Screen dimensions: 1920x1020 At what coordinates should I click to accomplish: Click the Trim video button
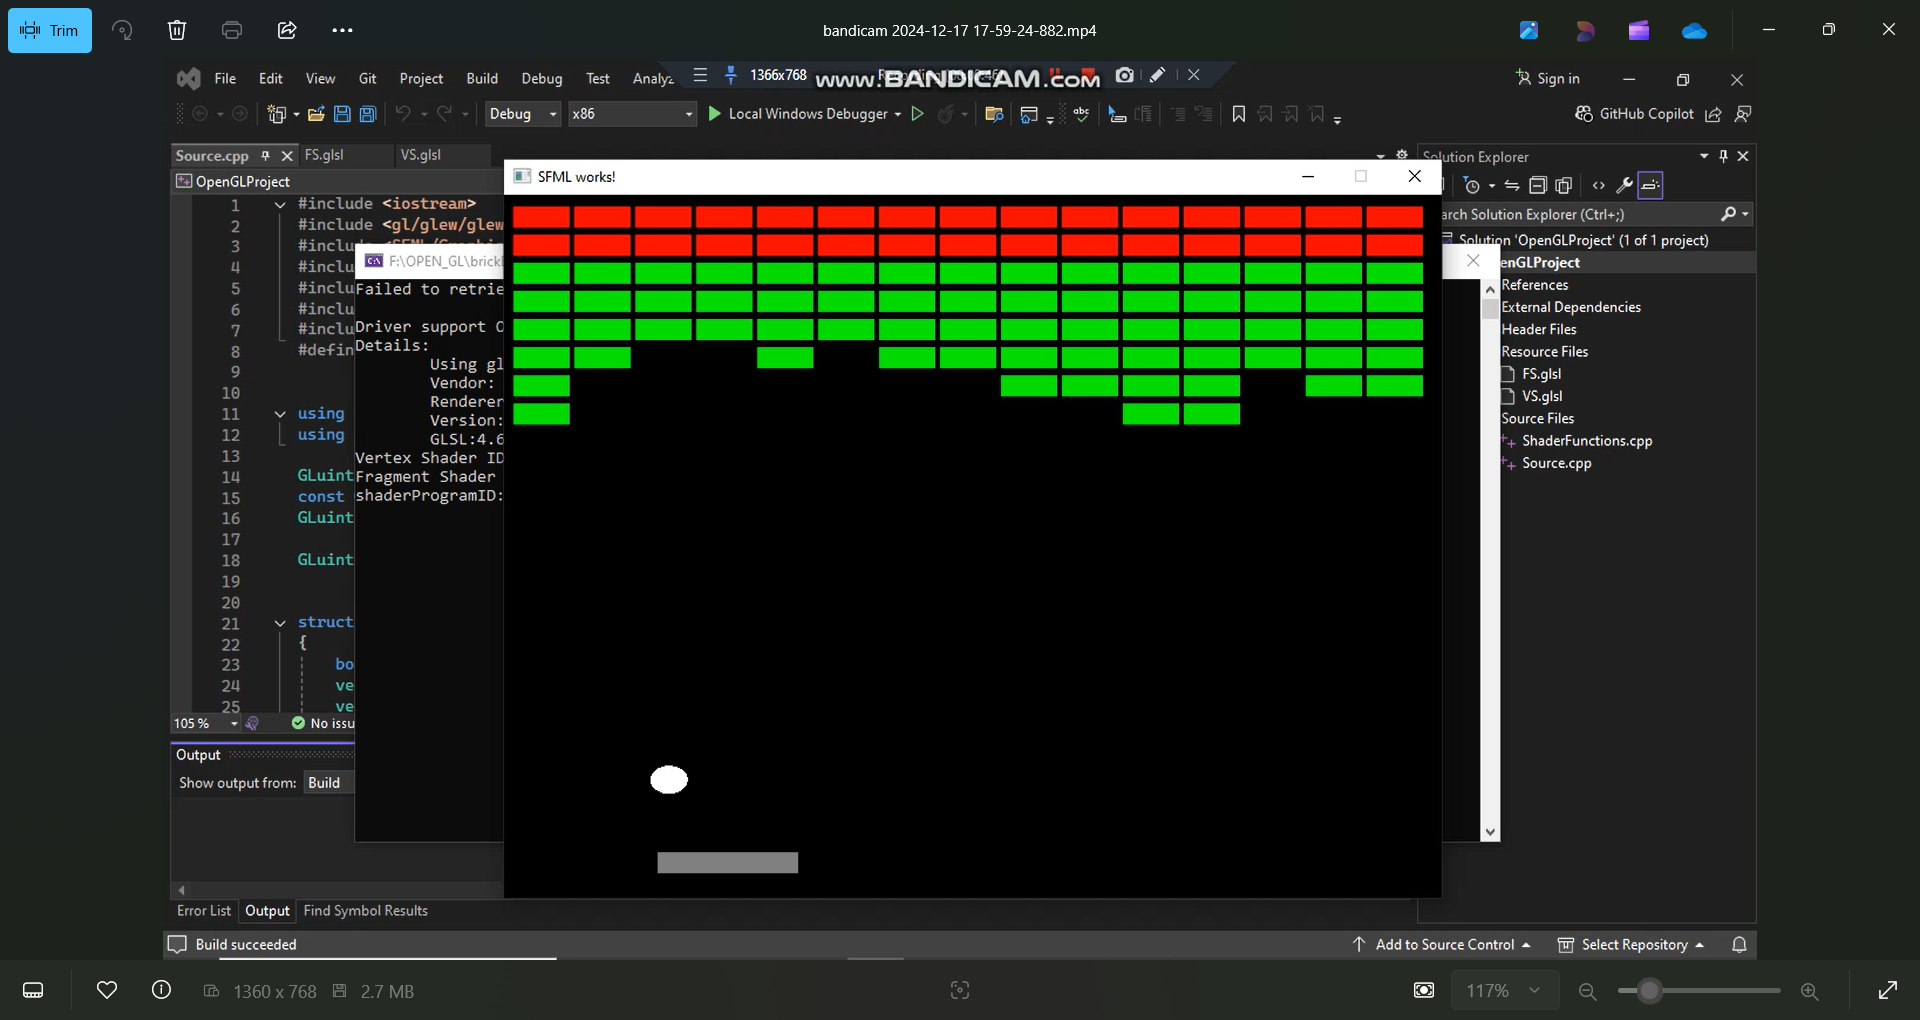point(50,30)
